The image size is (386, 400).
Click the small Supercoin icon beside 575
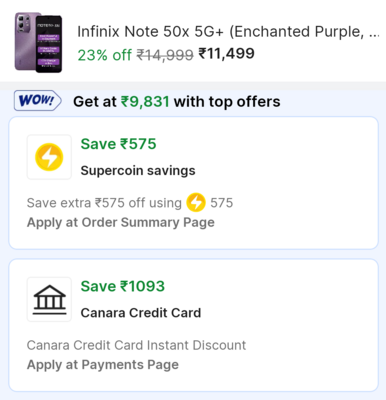coord(196,202)
